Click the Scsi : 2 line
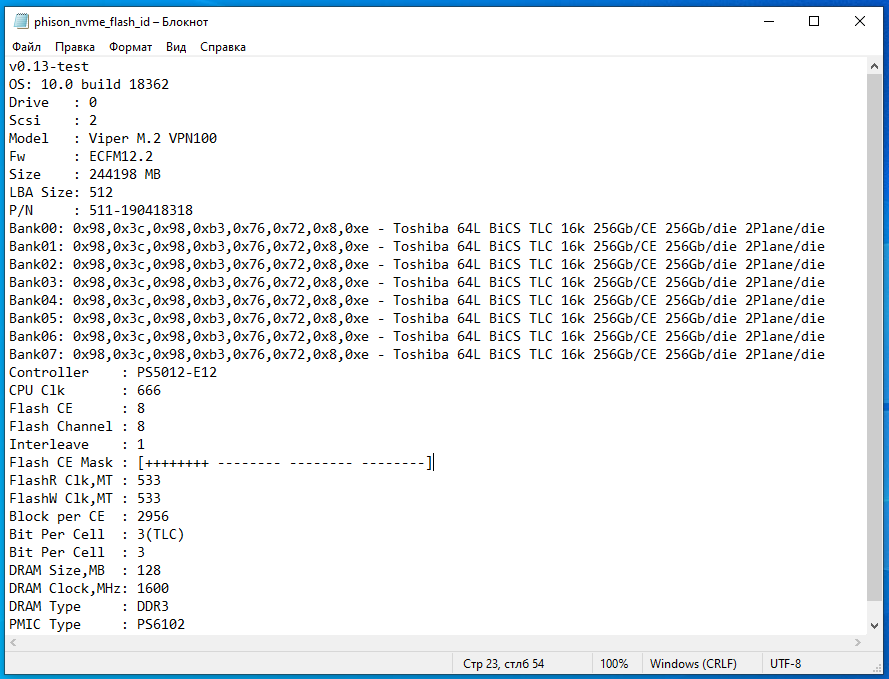The height and width of the screenshot is (679, 889). (53, 121)
